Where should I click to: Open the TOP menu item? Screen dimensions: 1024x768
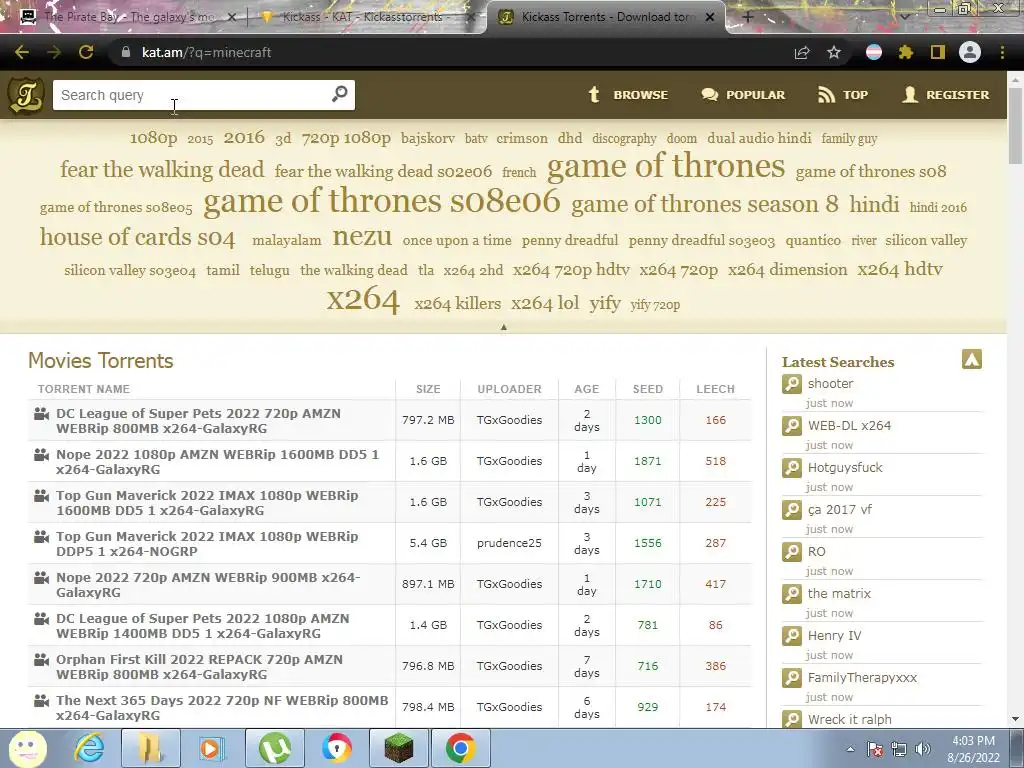pos(843,95)
